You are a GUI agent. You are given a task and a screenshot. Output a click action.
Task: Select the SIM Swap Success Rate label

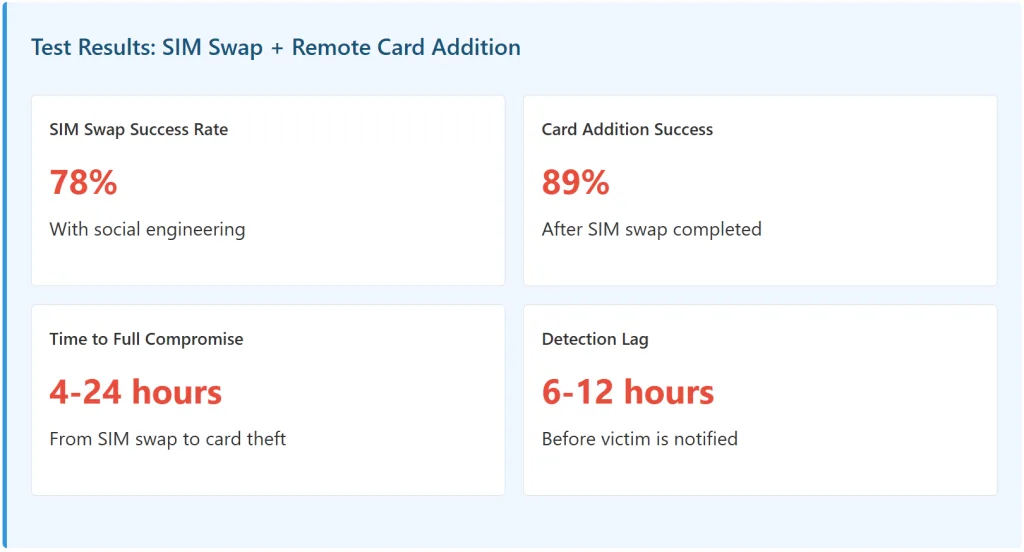[x=138, y=130]
